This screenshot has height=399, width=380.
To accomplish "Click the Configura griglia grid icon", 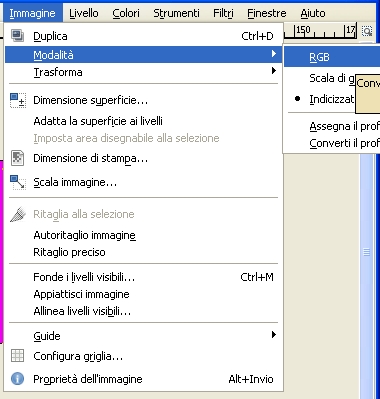I will coord(17,356).
